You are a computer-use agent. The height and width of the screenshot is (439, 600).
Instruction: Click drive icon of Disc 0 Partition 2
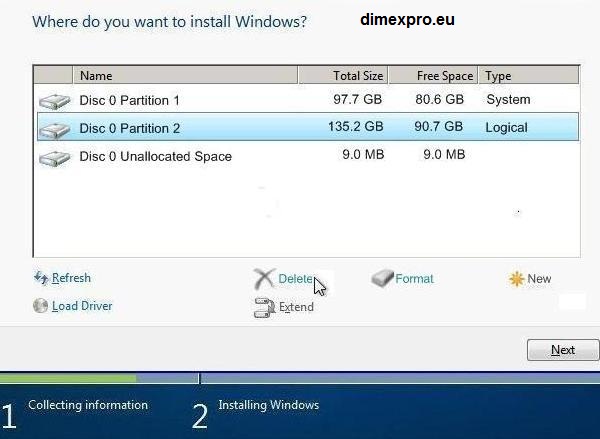click(55, 130)
